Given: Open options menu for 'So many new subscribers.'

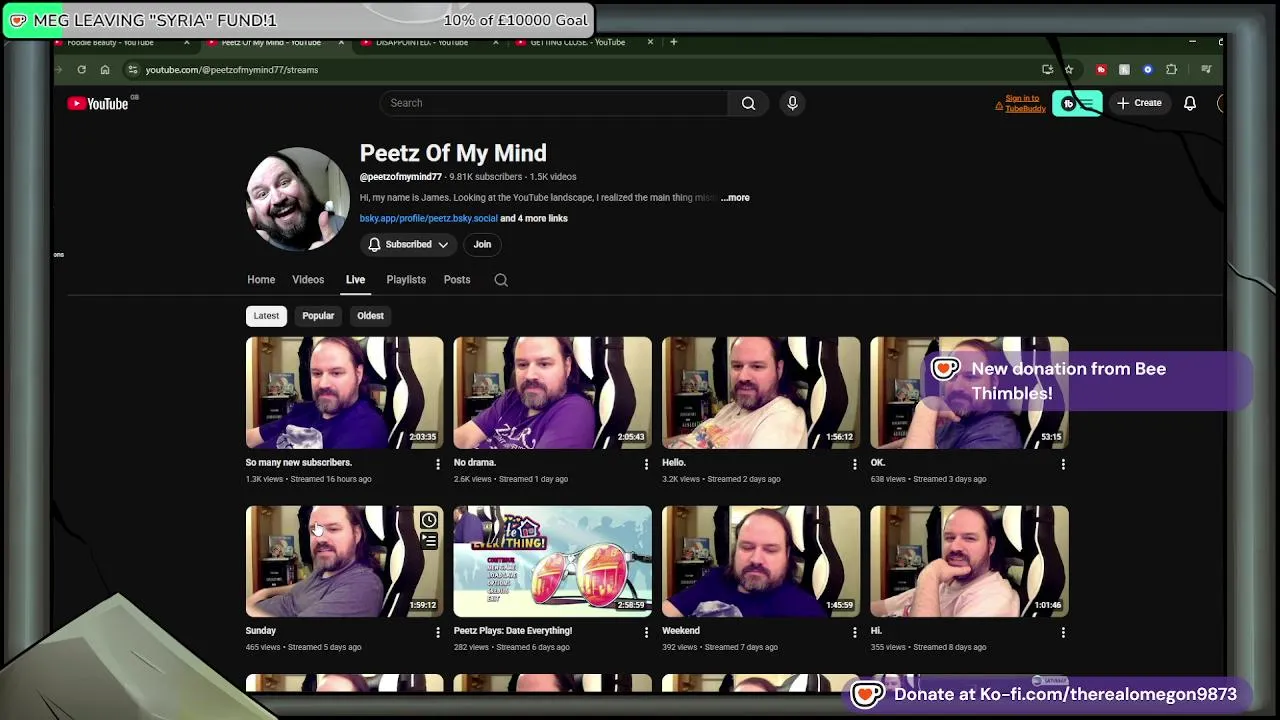Looking at the screenshot, I should (x=437, y=464).
